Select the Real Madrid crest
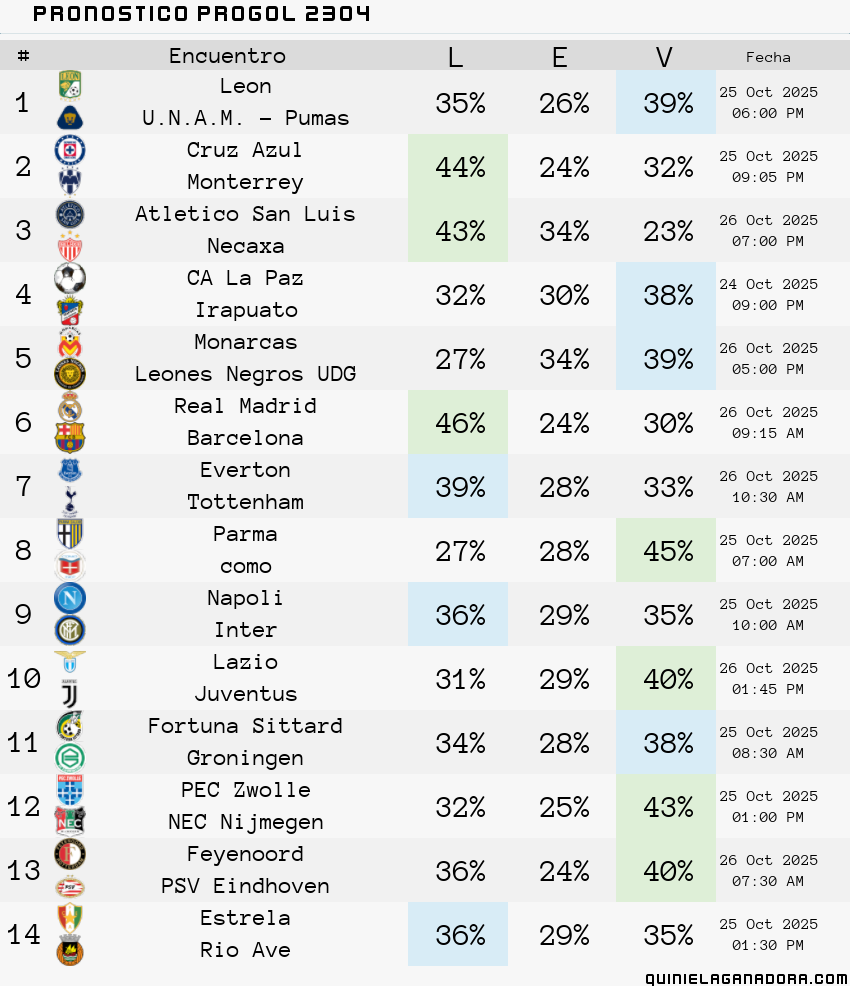Image resolution: width=850 pixels, height=986 pixels. [70, 407]
